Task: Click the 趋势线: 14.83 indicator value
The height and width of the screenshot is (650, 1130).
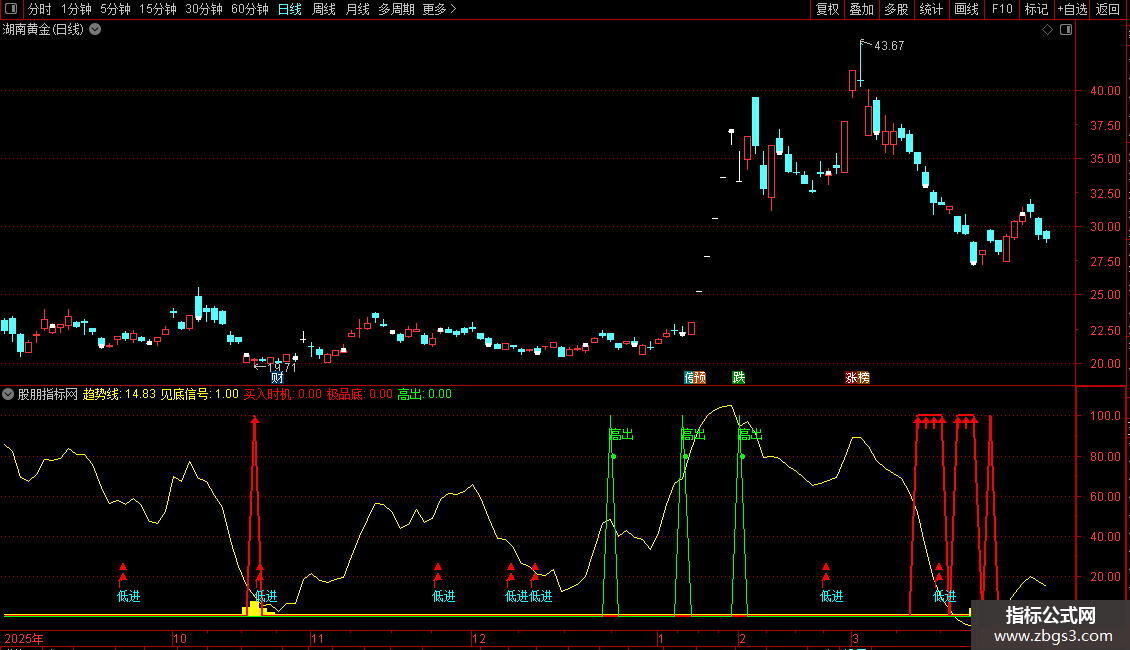Action: click(x=119, y=394)
